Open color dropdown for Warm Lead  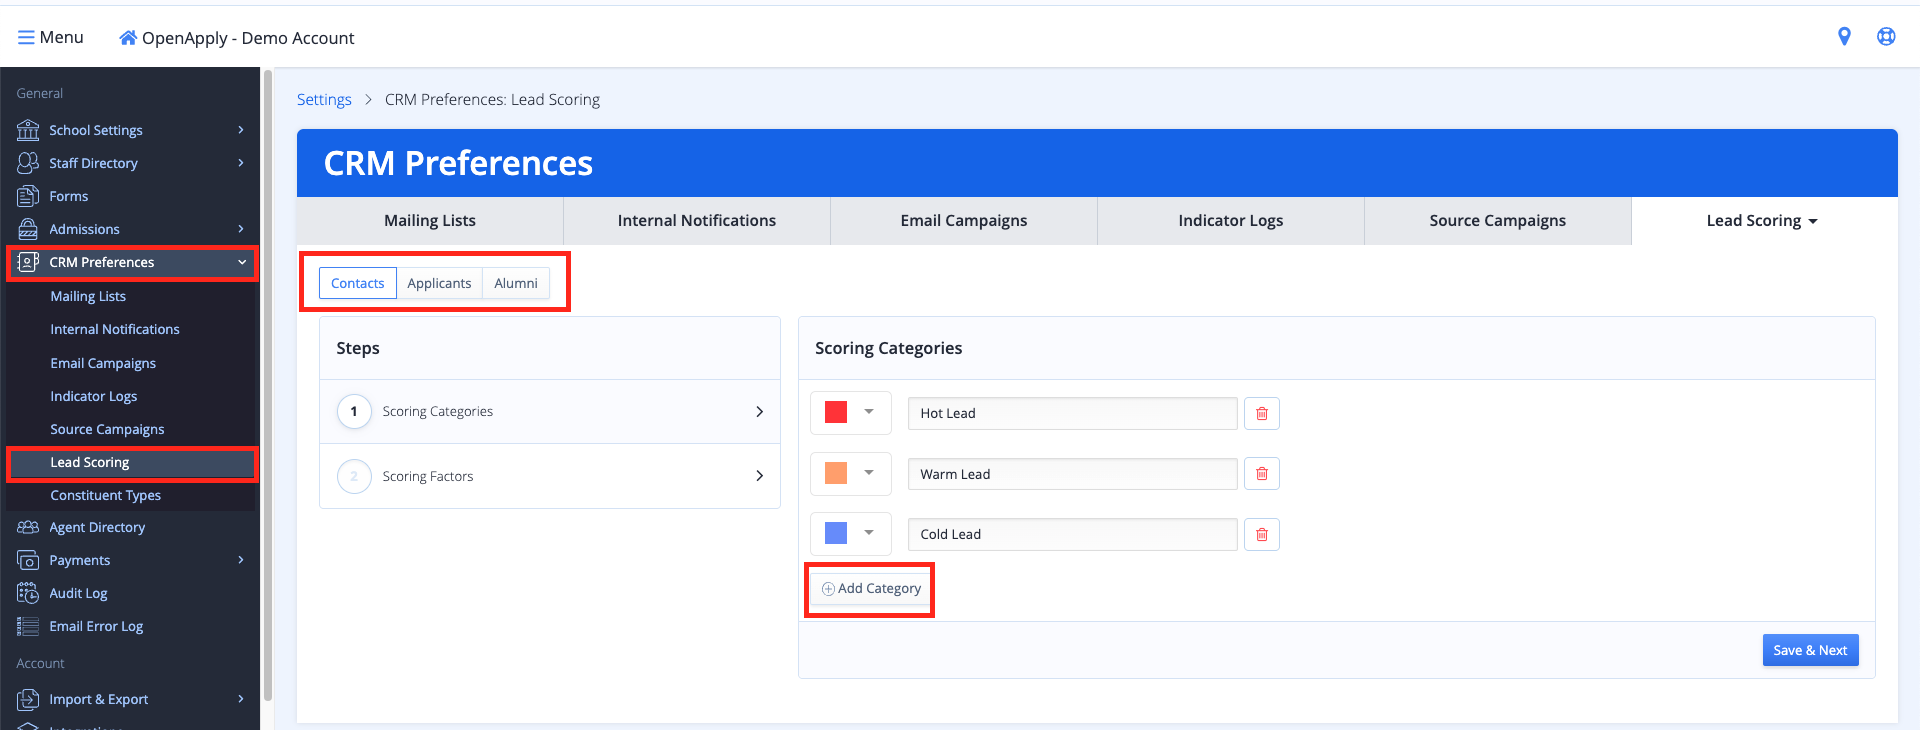(x=868, y=473)
